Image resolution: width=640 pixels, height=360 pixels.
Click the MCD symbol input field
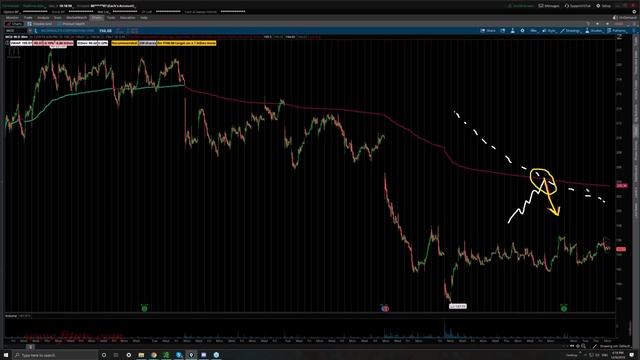click(16, 31)
